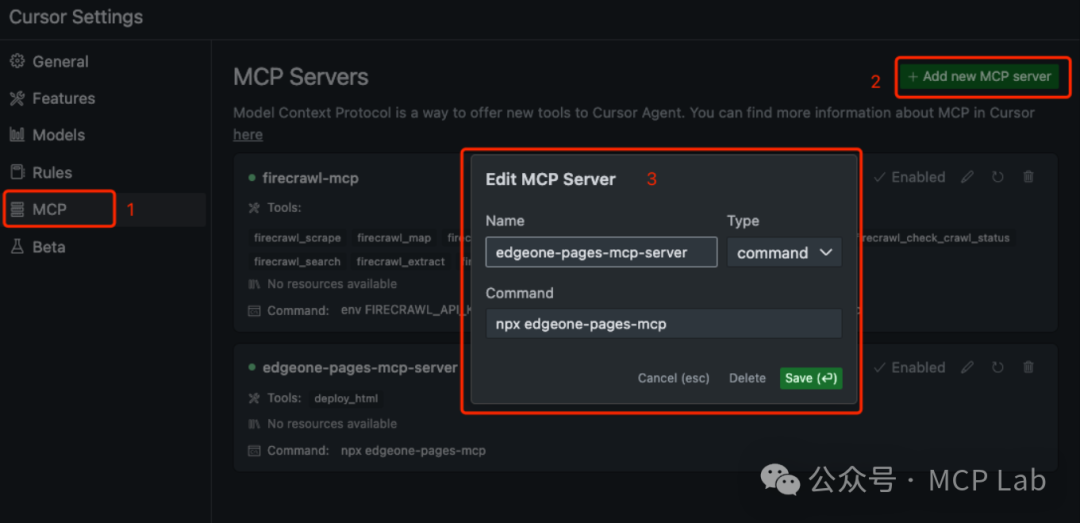This screenshot has width=1080, height=523.
Task: Click the MCP server stack icon
Action: point(17,209)
